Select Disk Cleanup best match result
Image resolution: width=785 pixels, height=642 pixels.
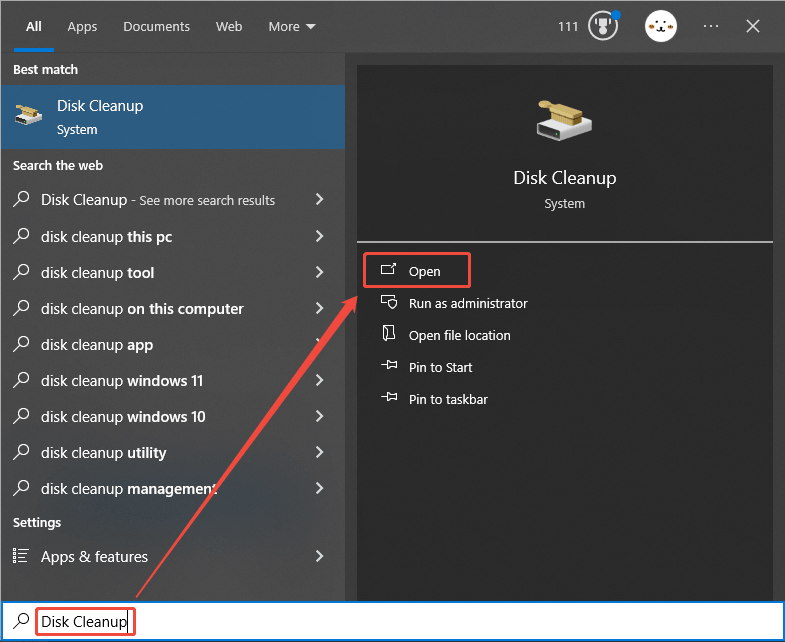173,117
